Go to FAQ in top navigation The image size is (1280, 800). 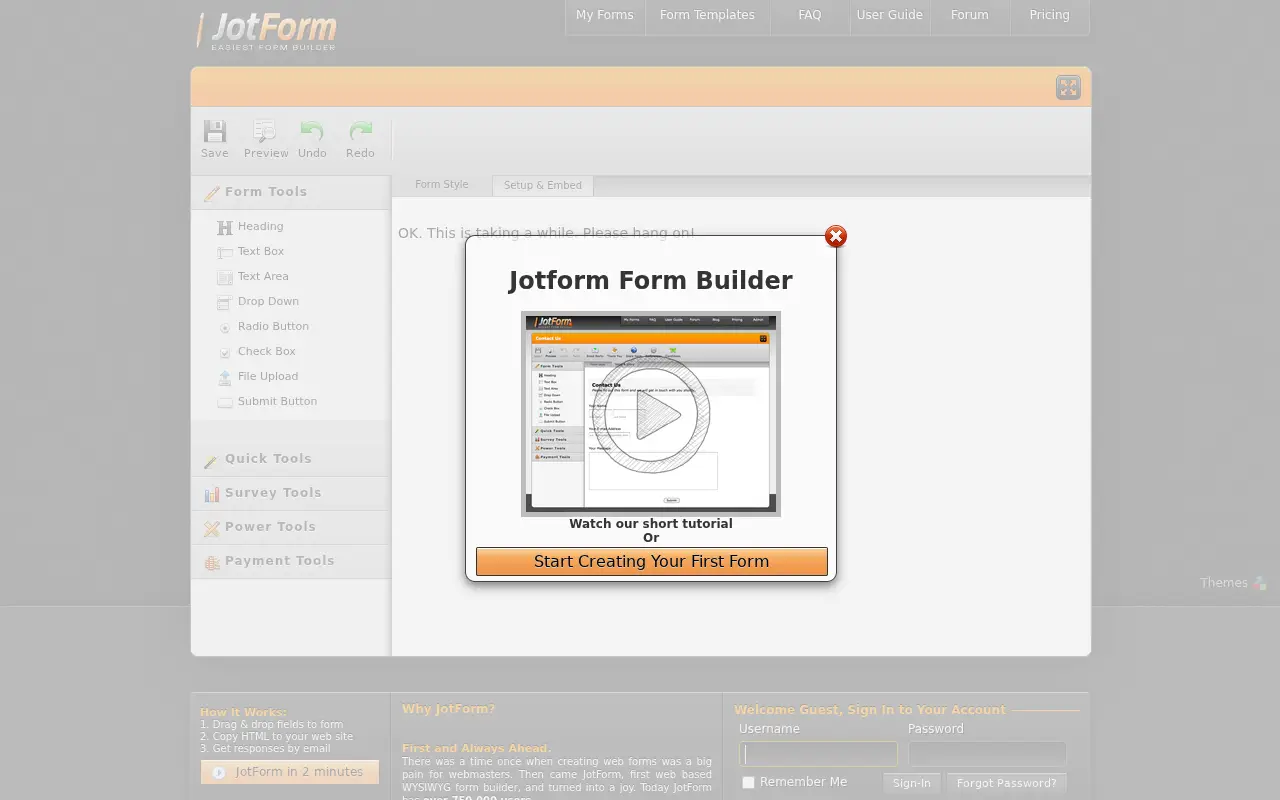810,16
